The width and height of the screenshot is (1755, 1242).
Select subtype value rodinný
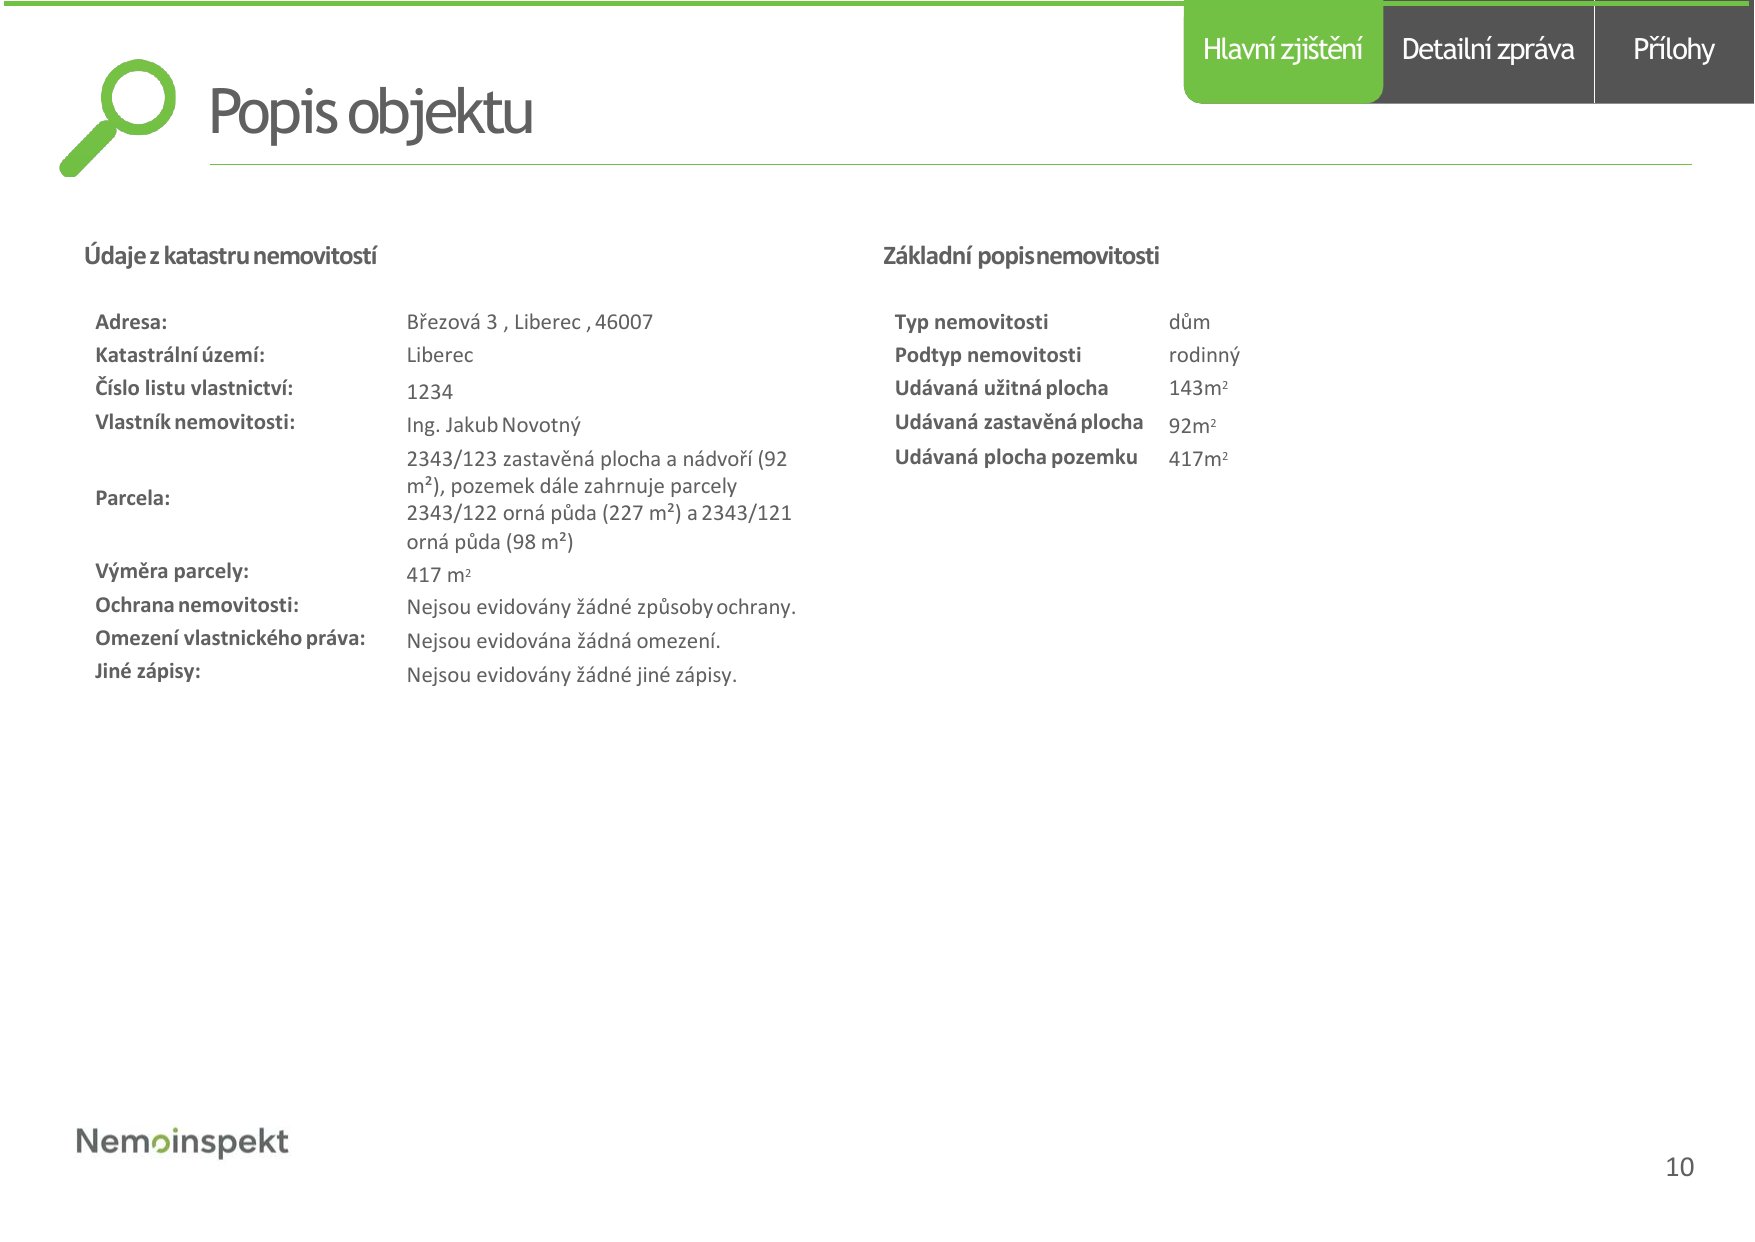(x=1204, y=355)
